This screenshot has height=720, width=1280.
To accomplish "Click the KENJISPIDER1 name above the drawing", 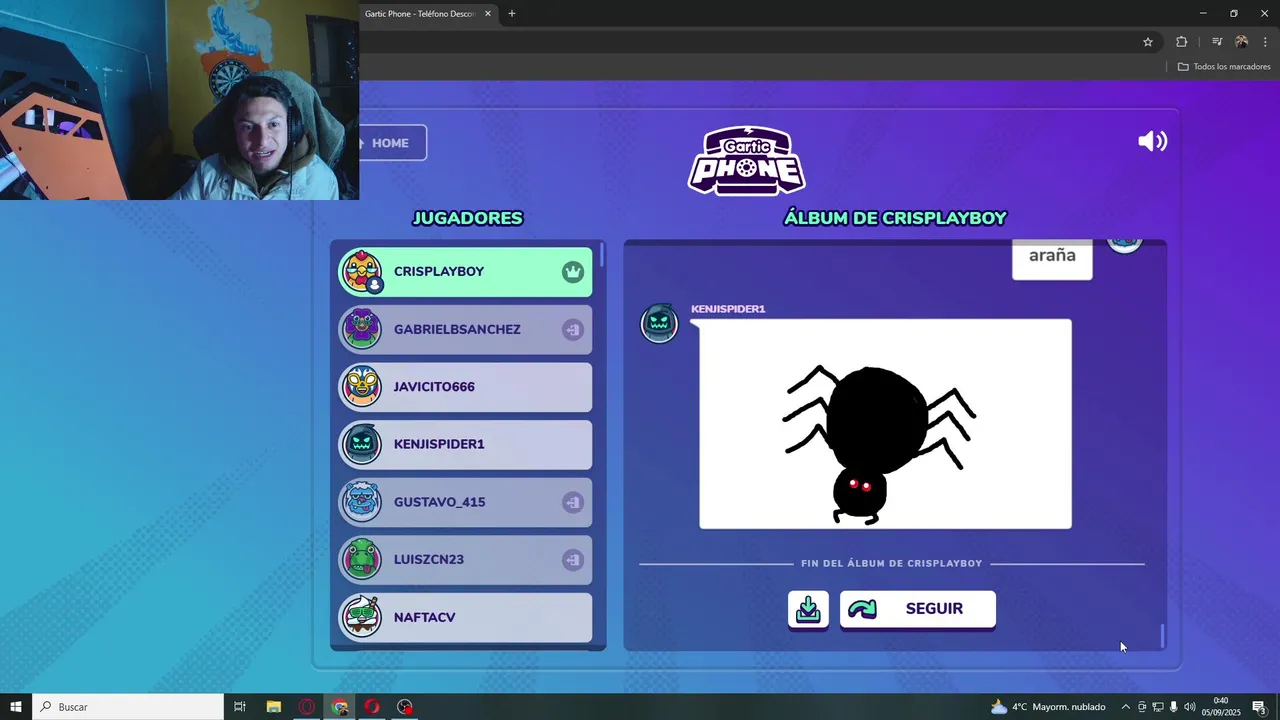I will click(x=728, y=309).
